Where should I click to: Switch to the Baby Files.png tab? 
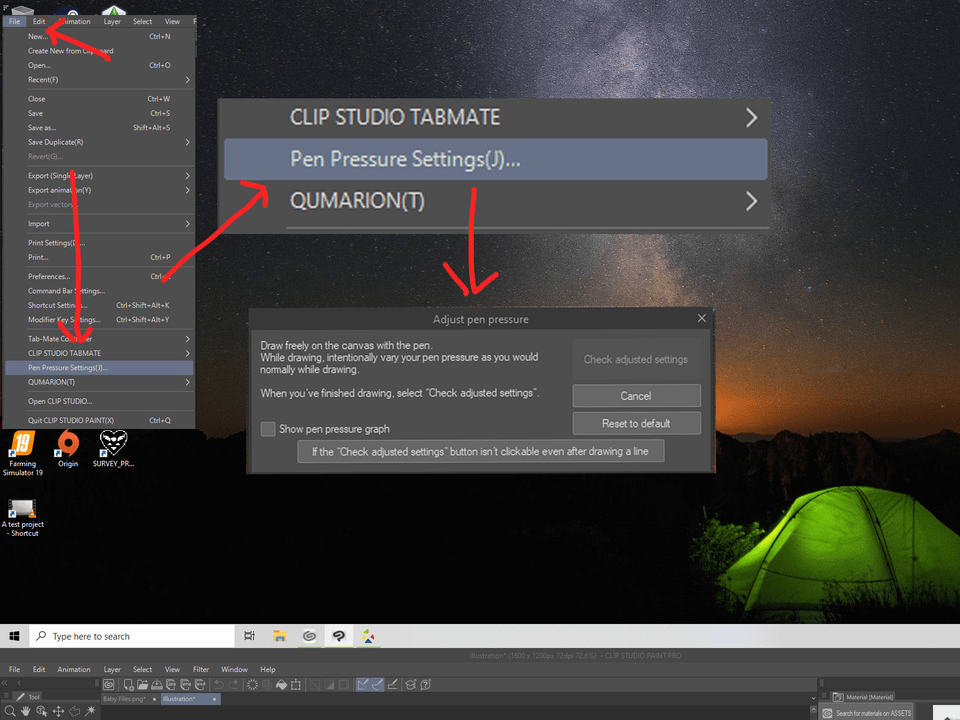coord(125,699)
